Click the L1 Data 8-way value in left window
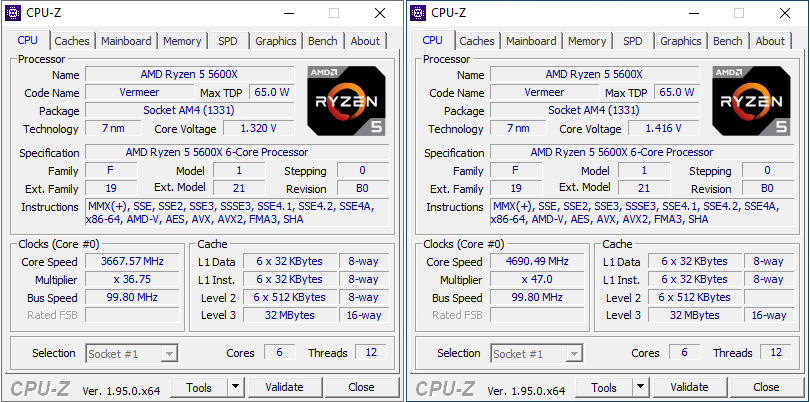Viewport: 810px width, 402px height. 364,261
